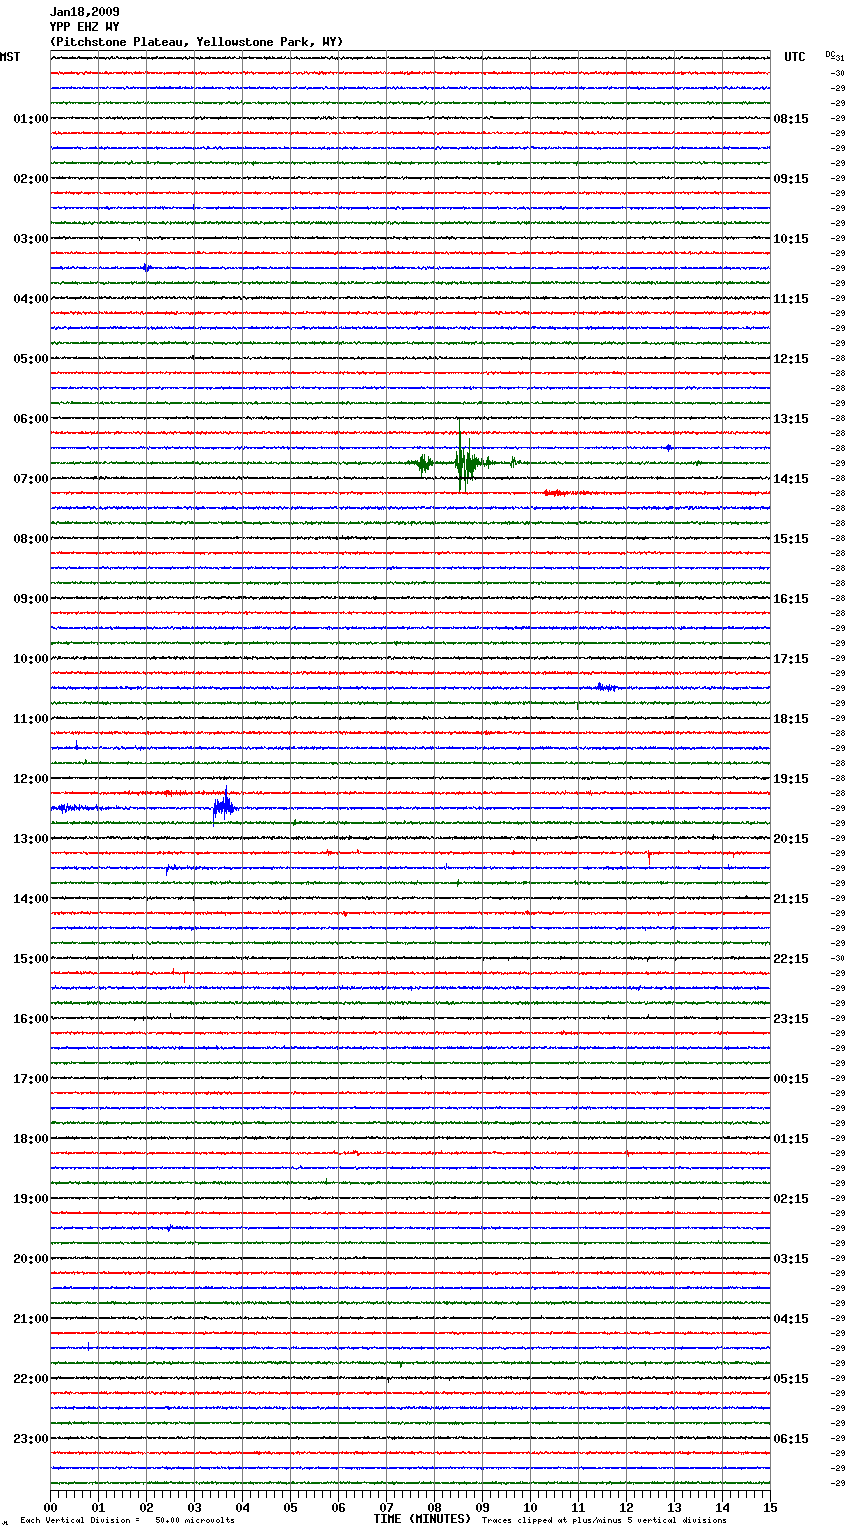
Task: Click the 02:15 UTC time label
Action: 791,1199
